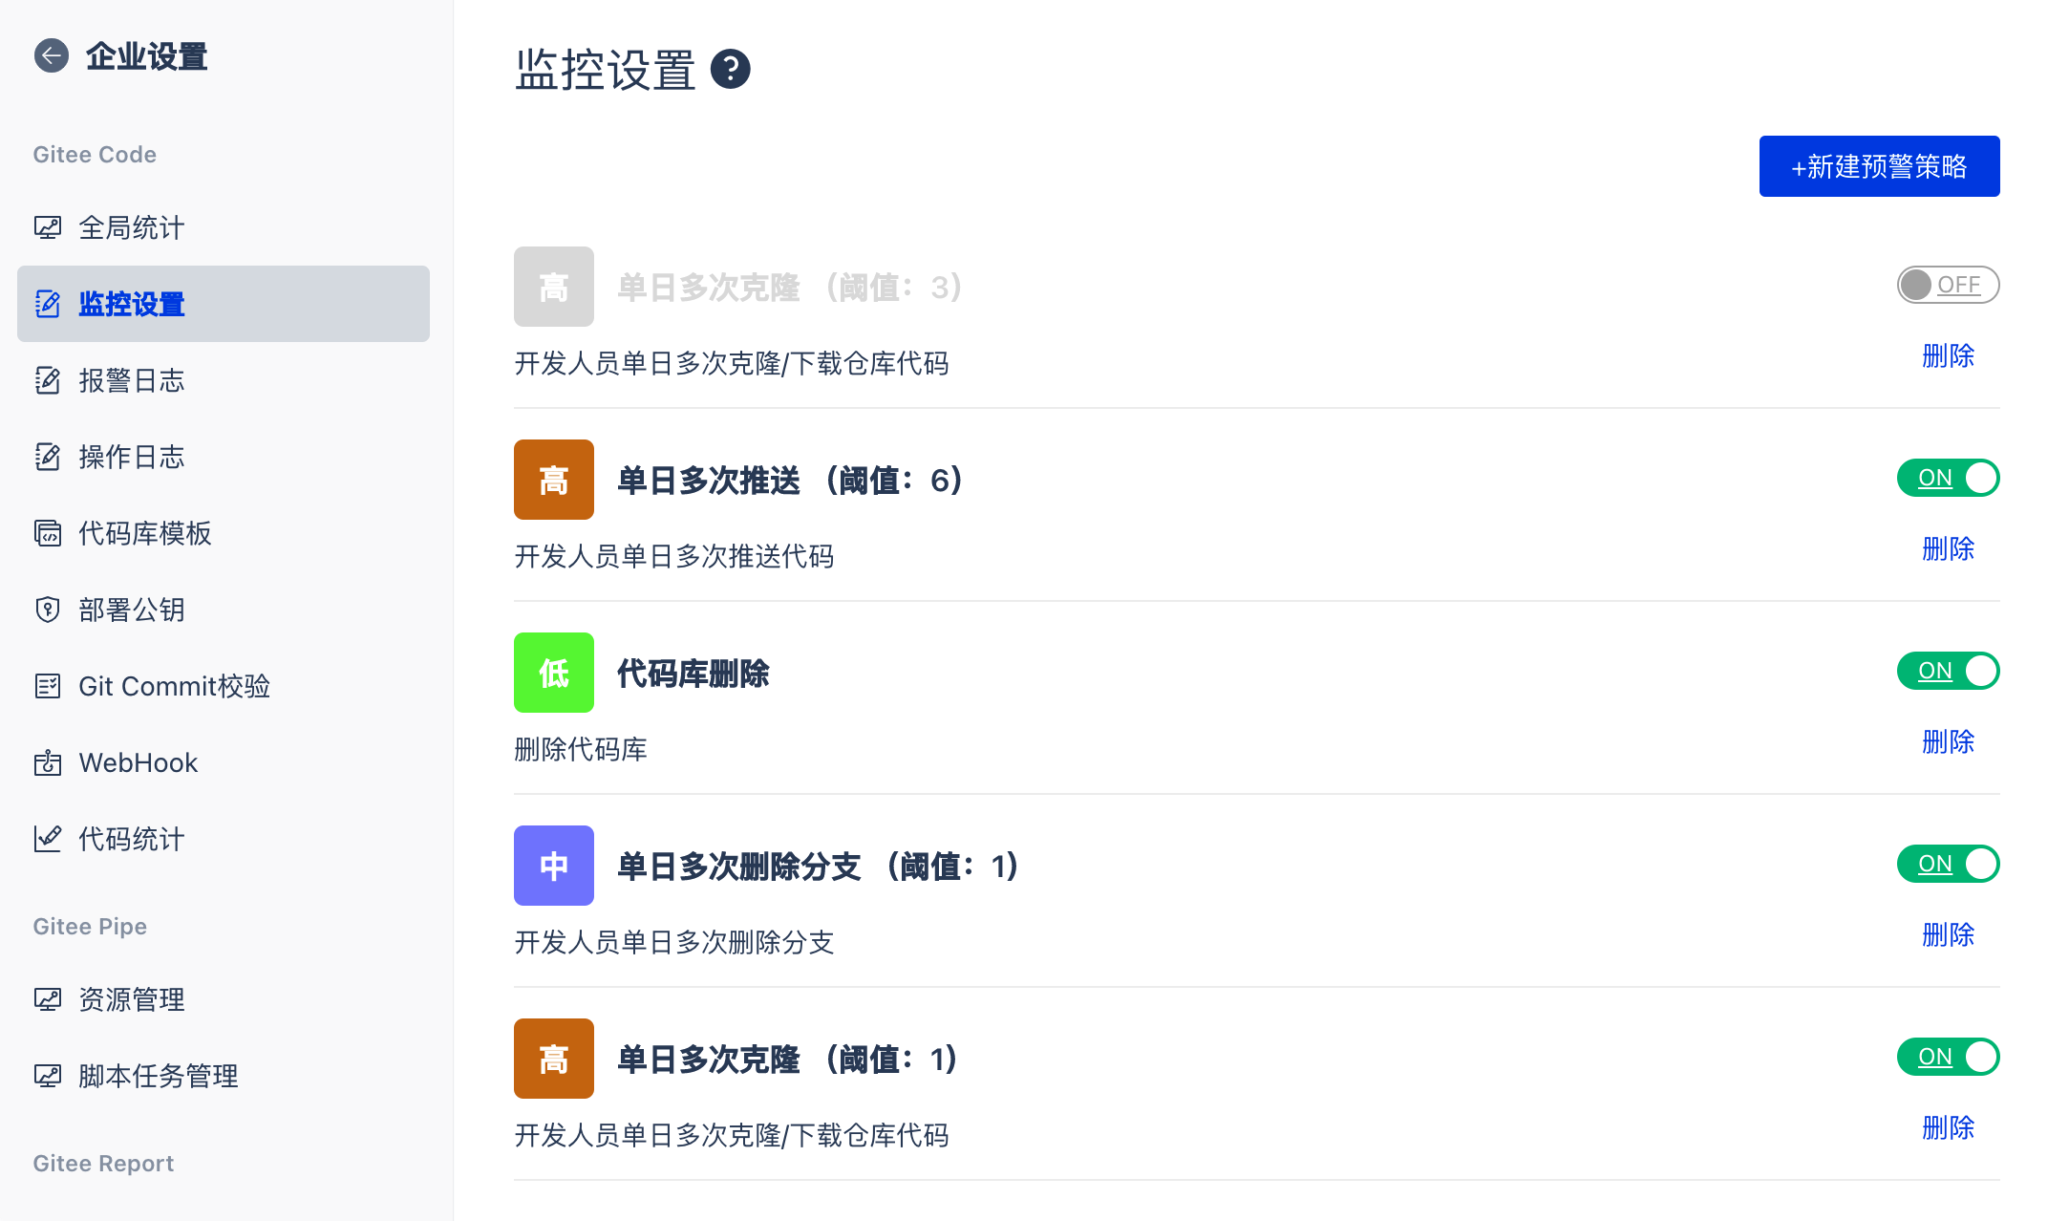Click the 全局统计 monitor icon
Viewport: 2048px width, 1221px height.
pos(47,228)
